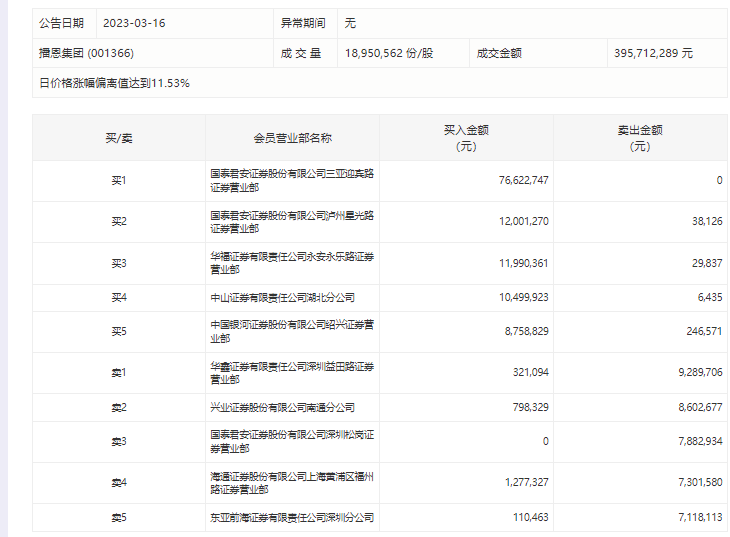Image resolution: width=730 pixels, height=537 pixels.
Task: Click 华福证券永安永乐路证券营业部 name
Action: coord(292,263)
